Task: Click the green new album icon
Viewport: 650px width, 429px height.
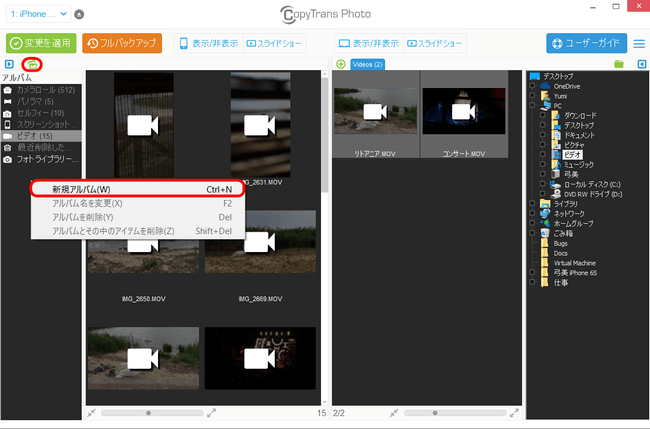Action: [32, 64]
